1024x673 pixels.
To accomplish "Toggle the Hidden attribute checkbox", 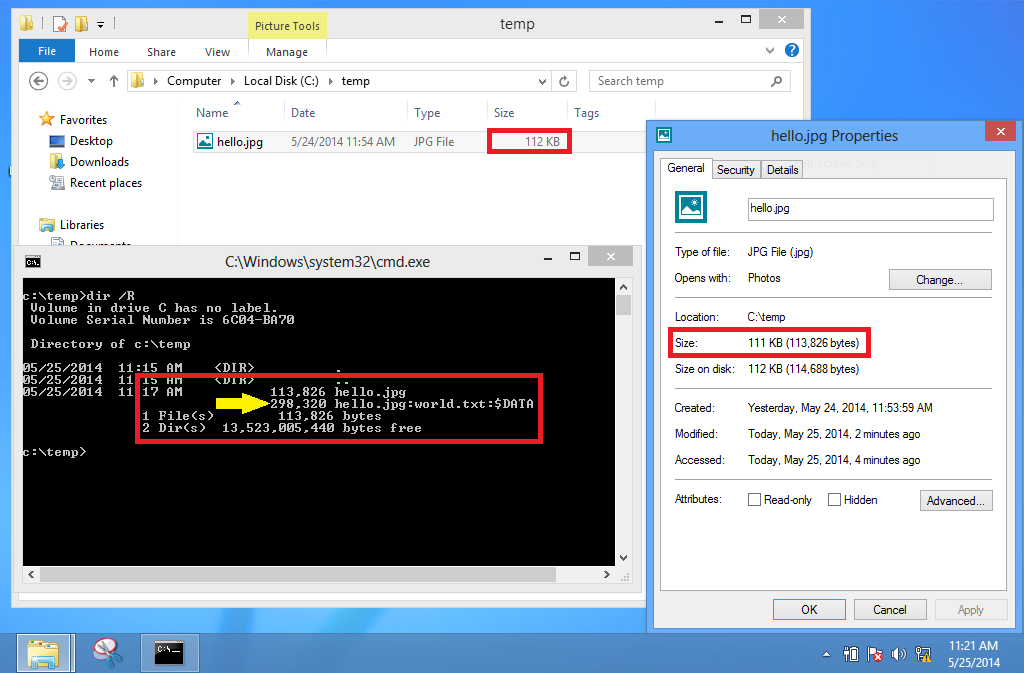I will click(x=834, y=499).
